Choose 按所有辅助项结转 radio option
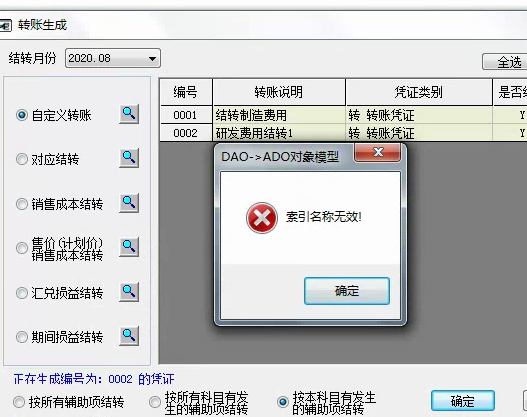The image size is (527, 417). coord(19,402)
